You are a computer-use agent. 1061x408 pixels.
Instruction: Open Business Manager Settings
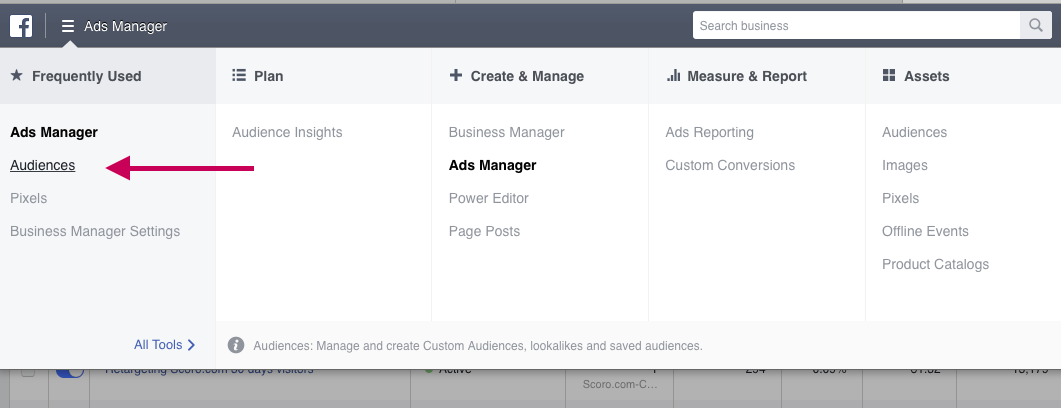95,231
